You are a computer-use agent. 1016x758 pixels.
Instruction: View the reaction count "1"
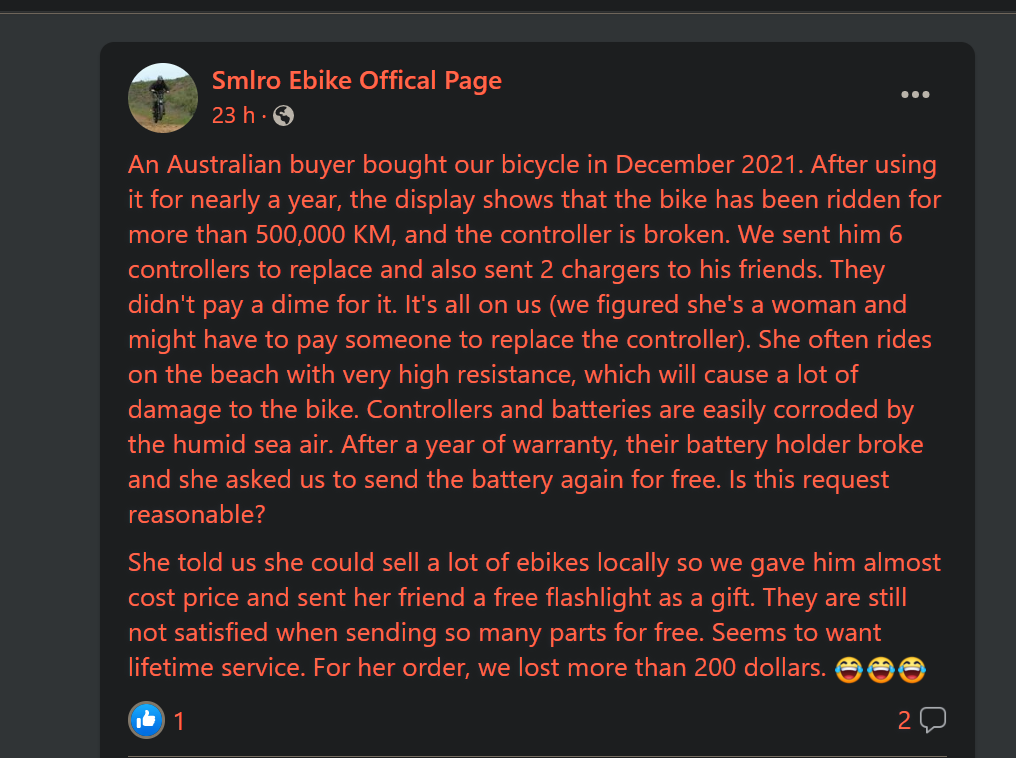pyautogui.click(x=179, y=721)
